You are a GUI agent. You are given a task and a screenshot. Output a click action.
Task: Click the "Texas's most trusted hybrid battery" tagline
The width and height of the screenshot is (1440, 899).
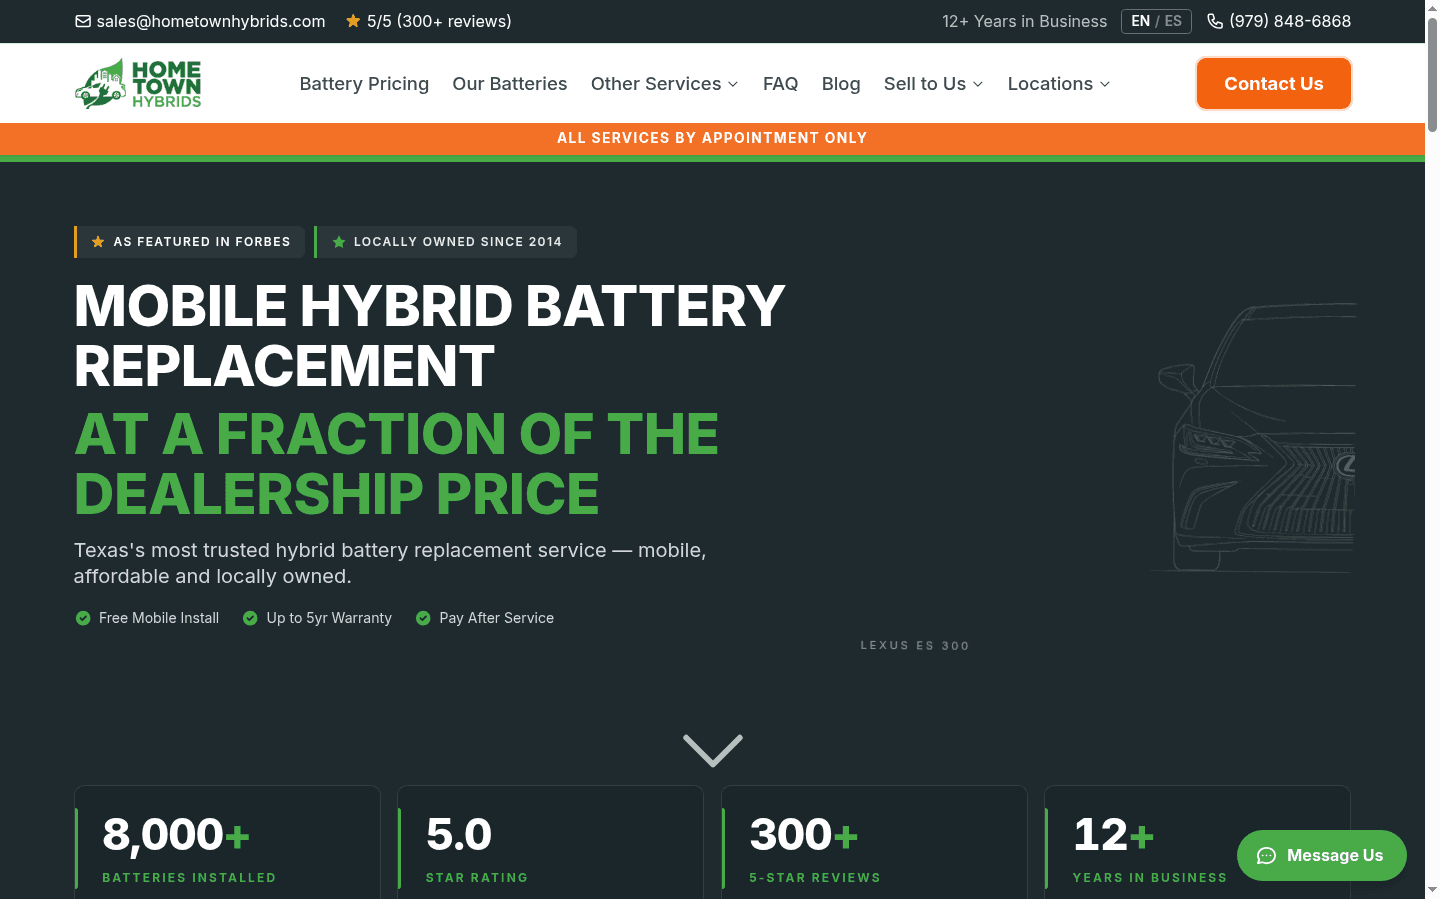click(390, 563)
